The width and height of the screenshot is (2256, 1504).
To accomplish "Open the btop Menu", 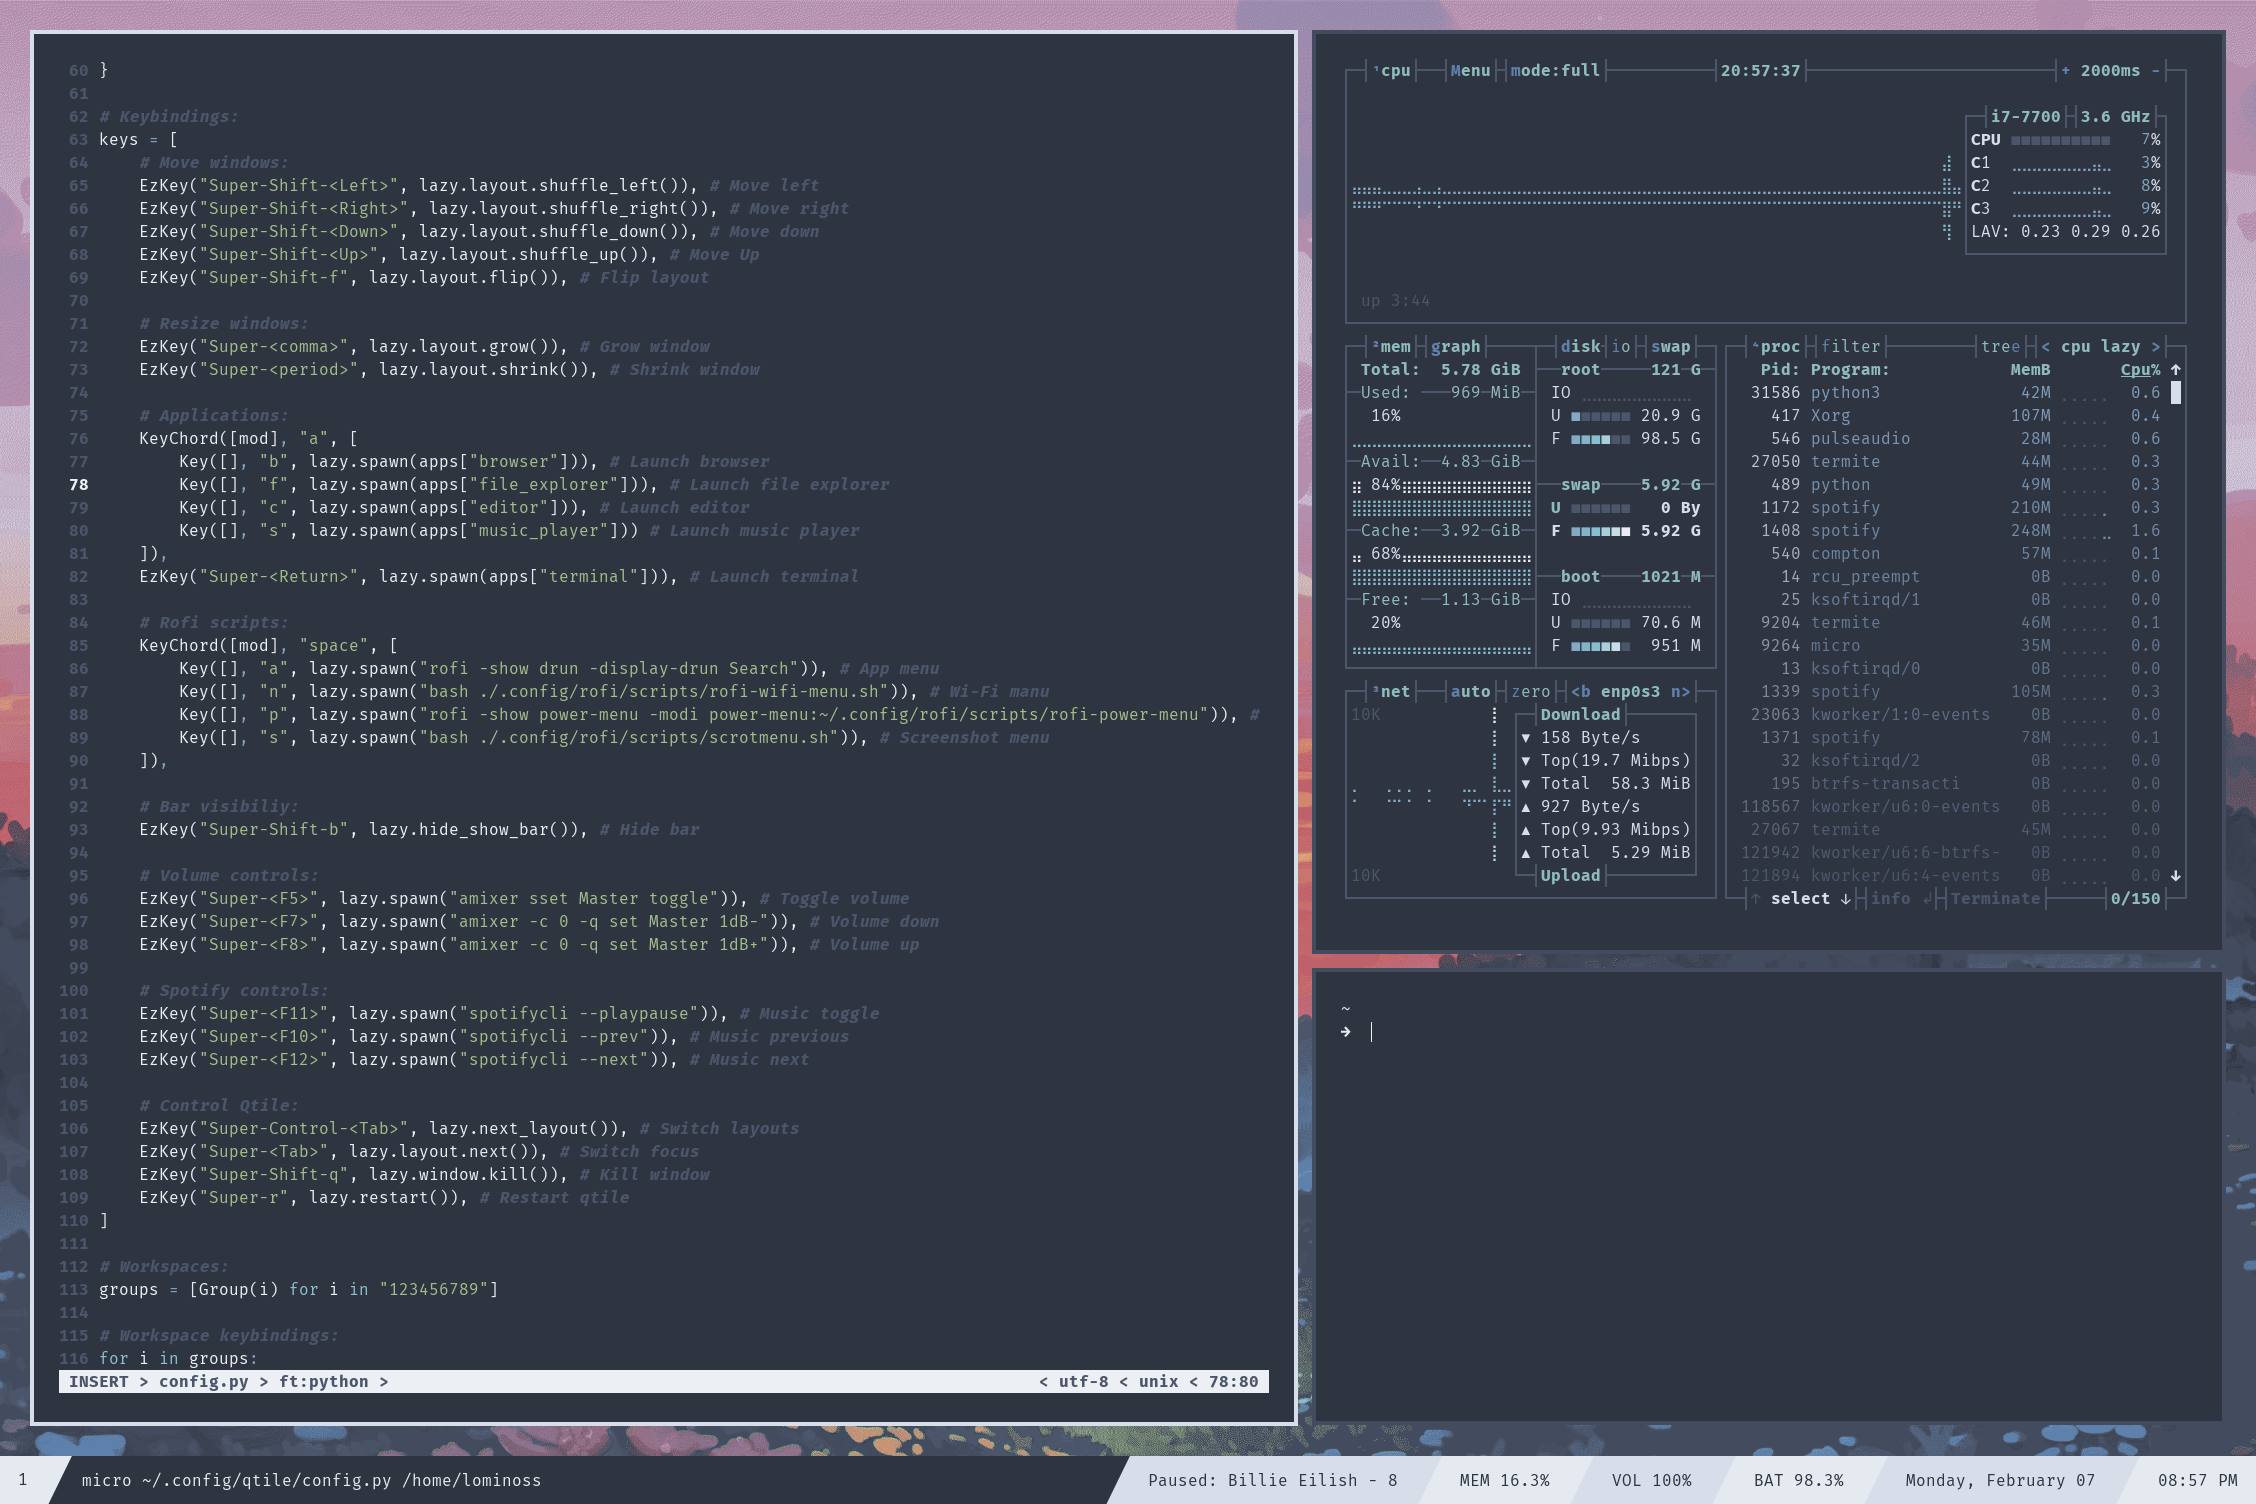I will pyautogui.click(x=1470, y=71).
